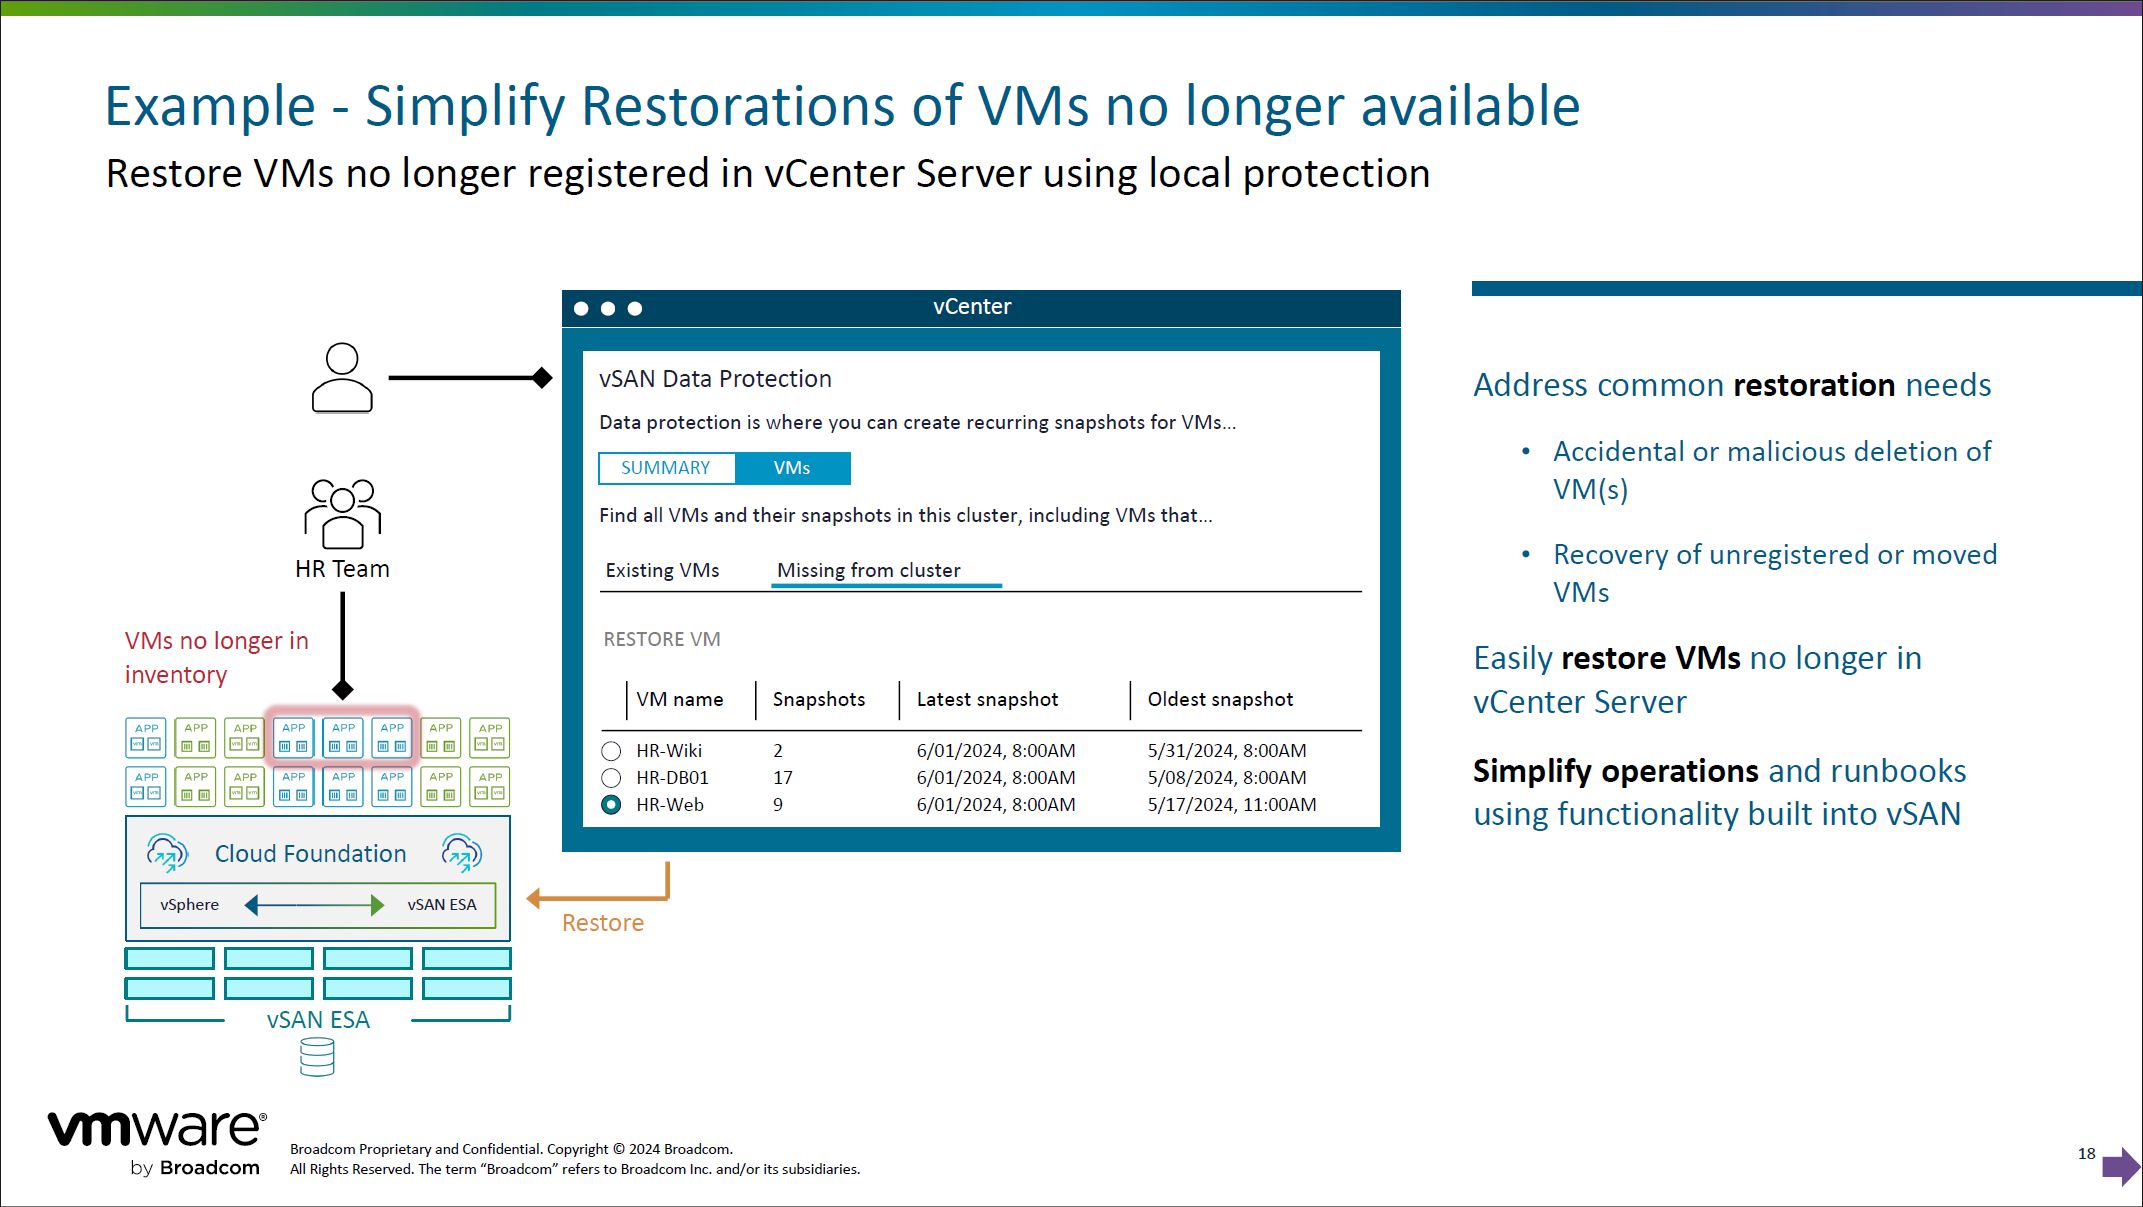
Task: Click the VMware by Broadcom logo
Action: 157,1142
